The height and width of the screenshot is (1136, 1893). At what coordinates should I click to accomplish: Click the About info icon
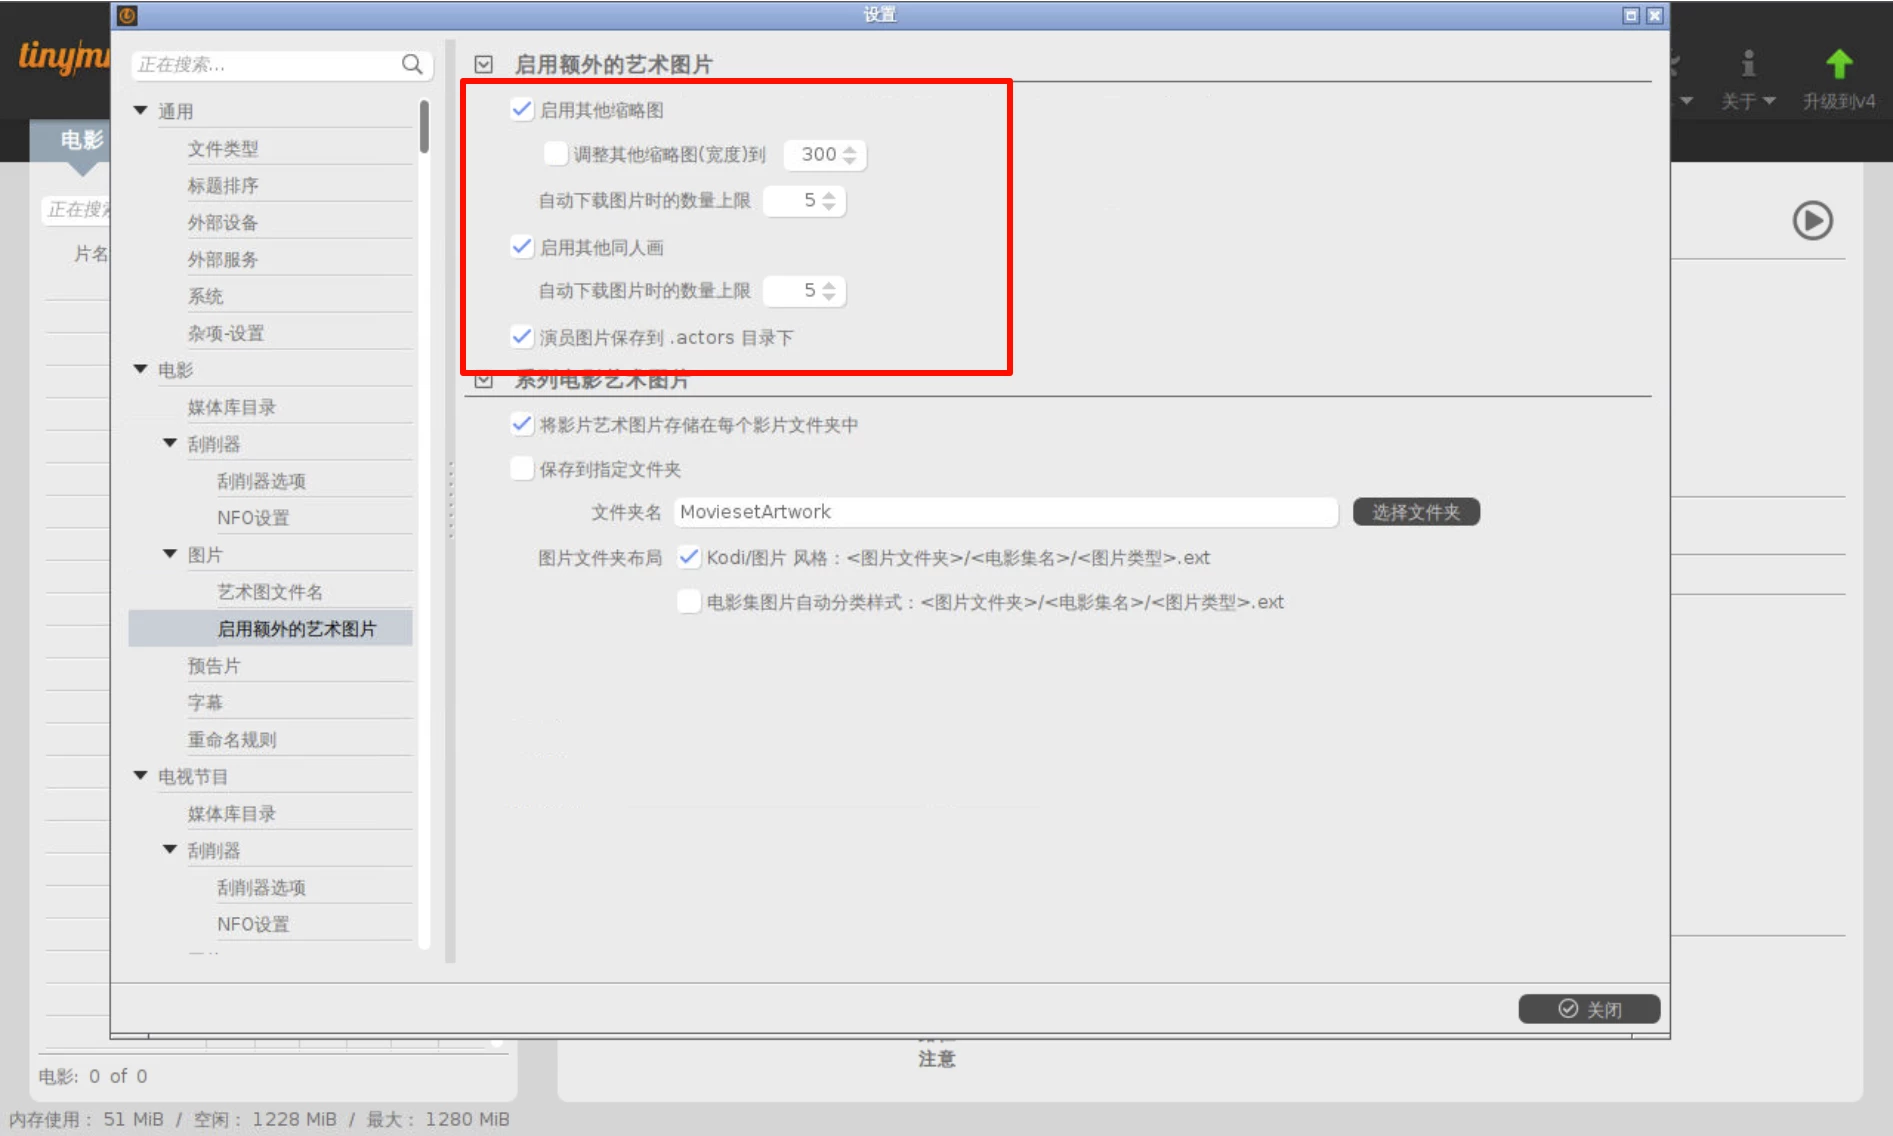point(1747,66)
